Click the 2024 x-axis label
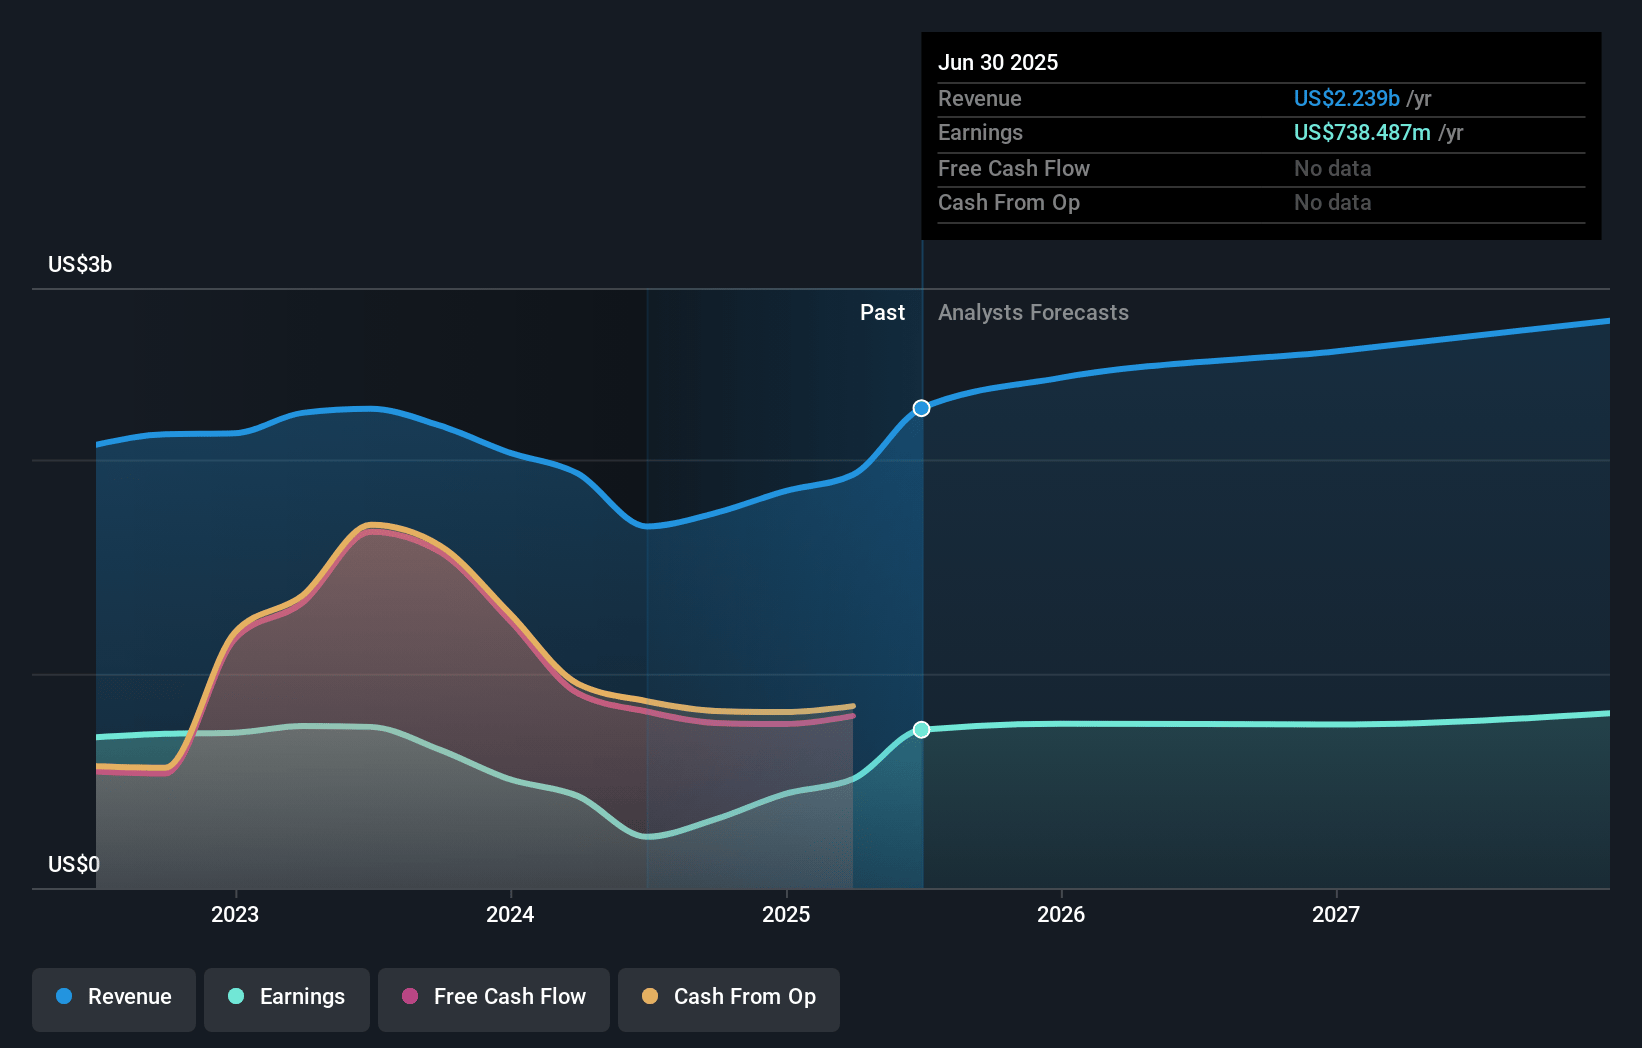The width and height of the screenshot is (1642, 1048). pyautogui.click(x=510, y=914)
